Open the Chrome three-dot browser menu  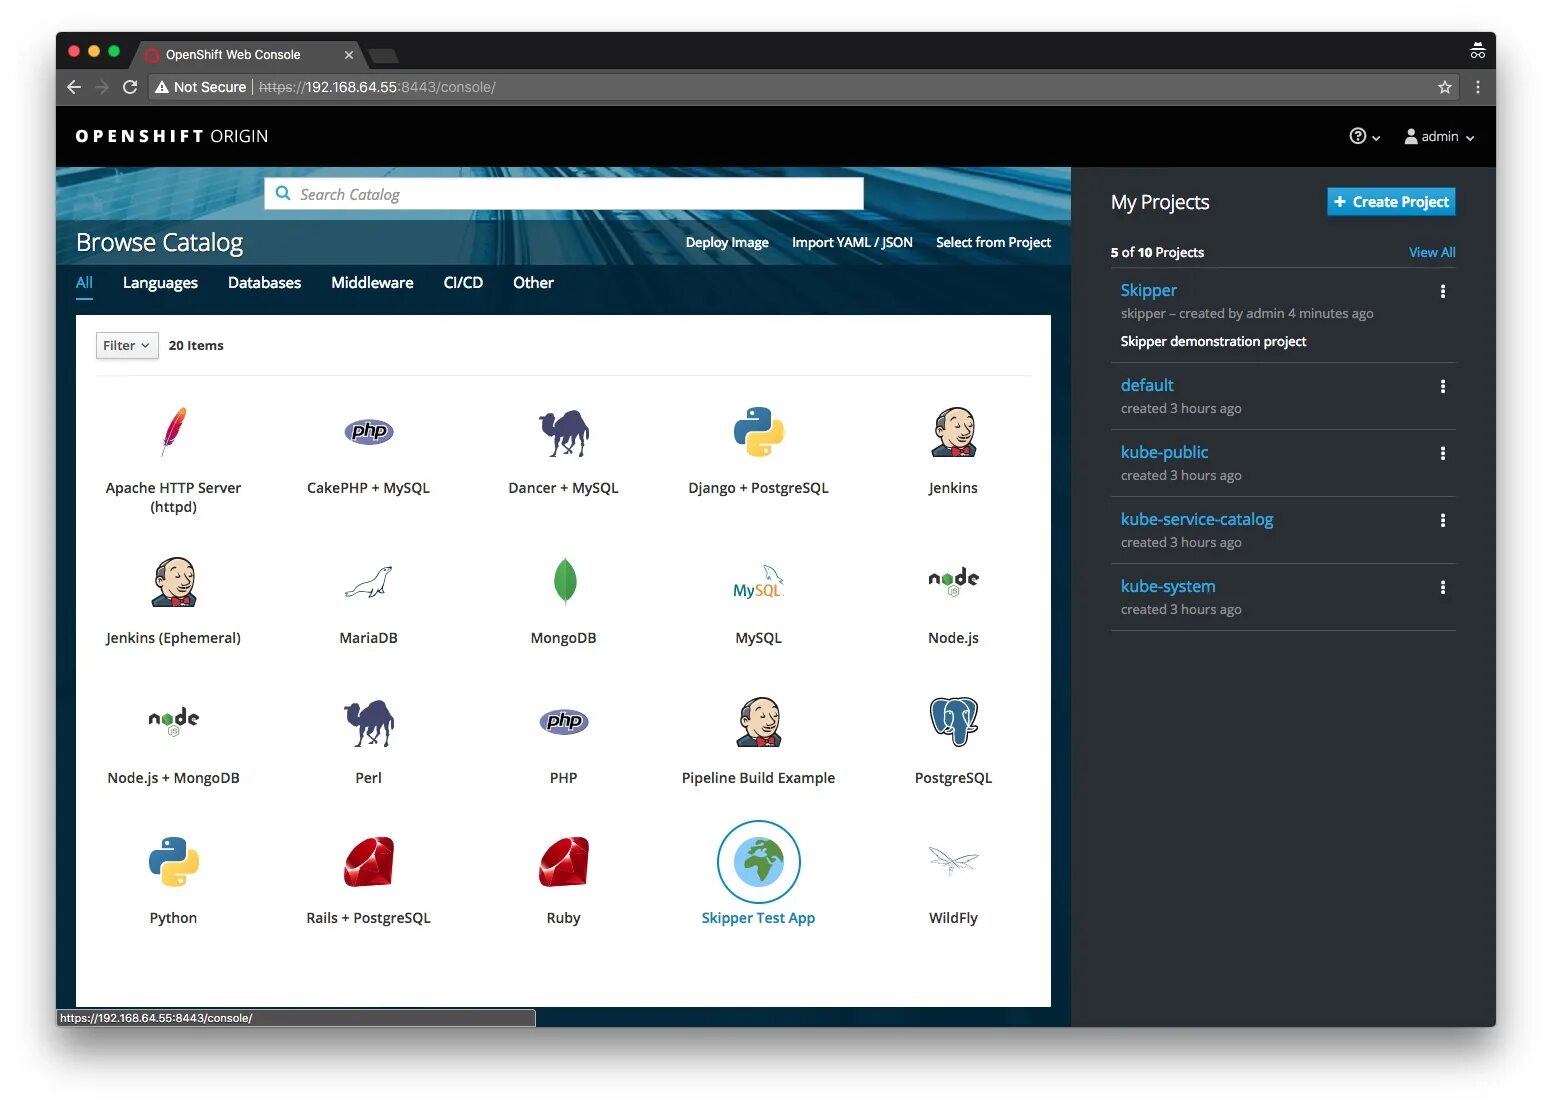pyautogui.click(x=1478, y=87)
